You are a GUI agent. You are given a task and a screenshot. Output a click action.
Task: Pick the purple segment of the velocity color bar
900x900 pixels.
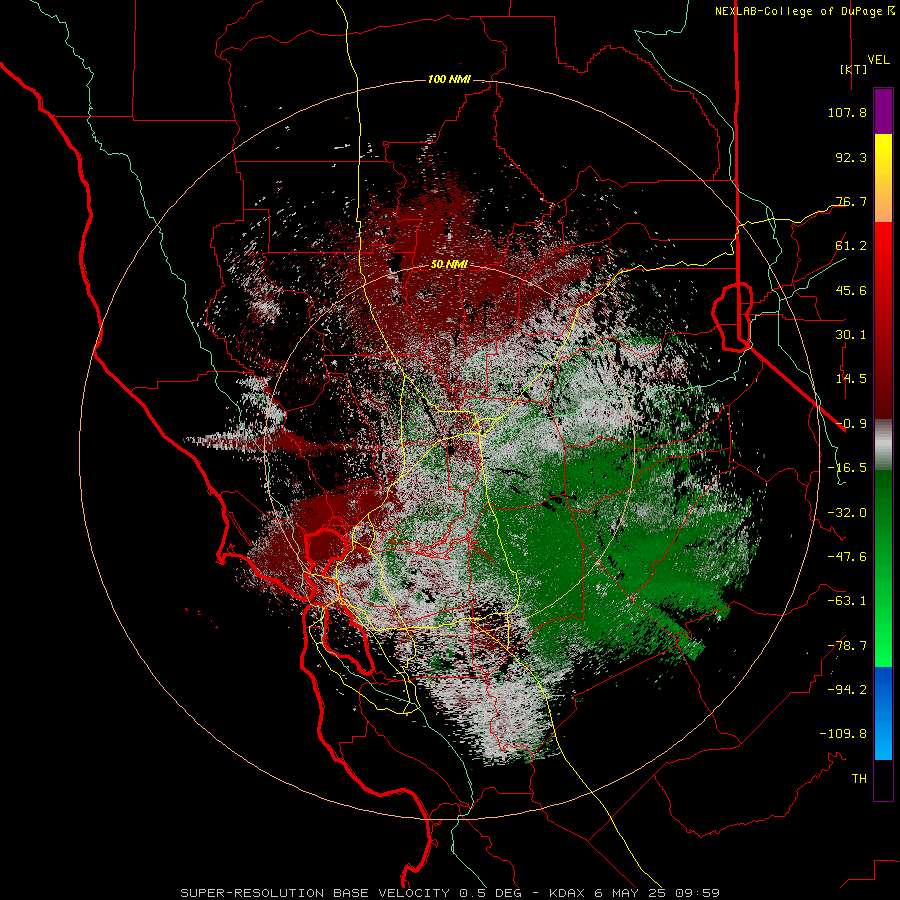click(x=883, y=111)
